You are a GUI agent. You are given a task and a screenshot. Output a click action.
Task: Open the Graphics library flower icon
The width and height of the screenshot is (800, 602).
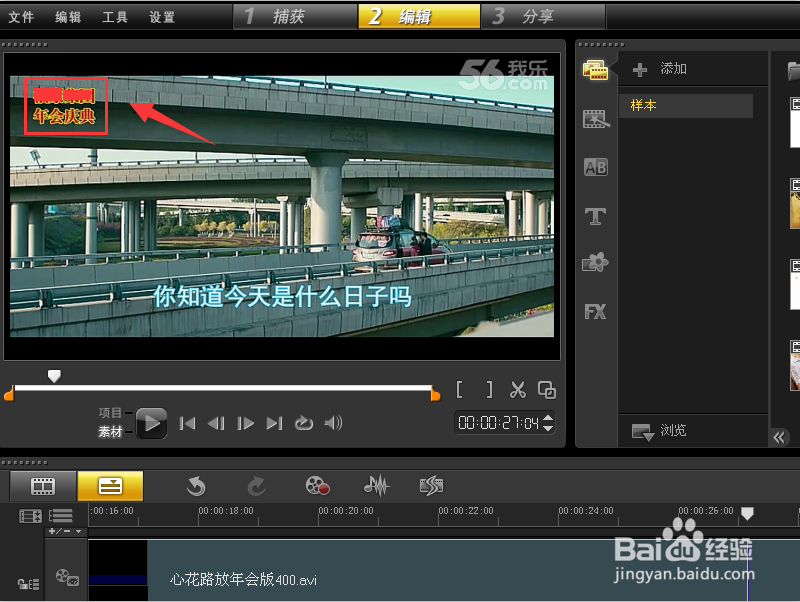[595, 263]
